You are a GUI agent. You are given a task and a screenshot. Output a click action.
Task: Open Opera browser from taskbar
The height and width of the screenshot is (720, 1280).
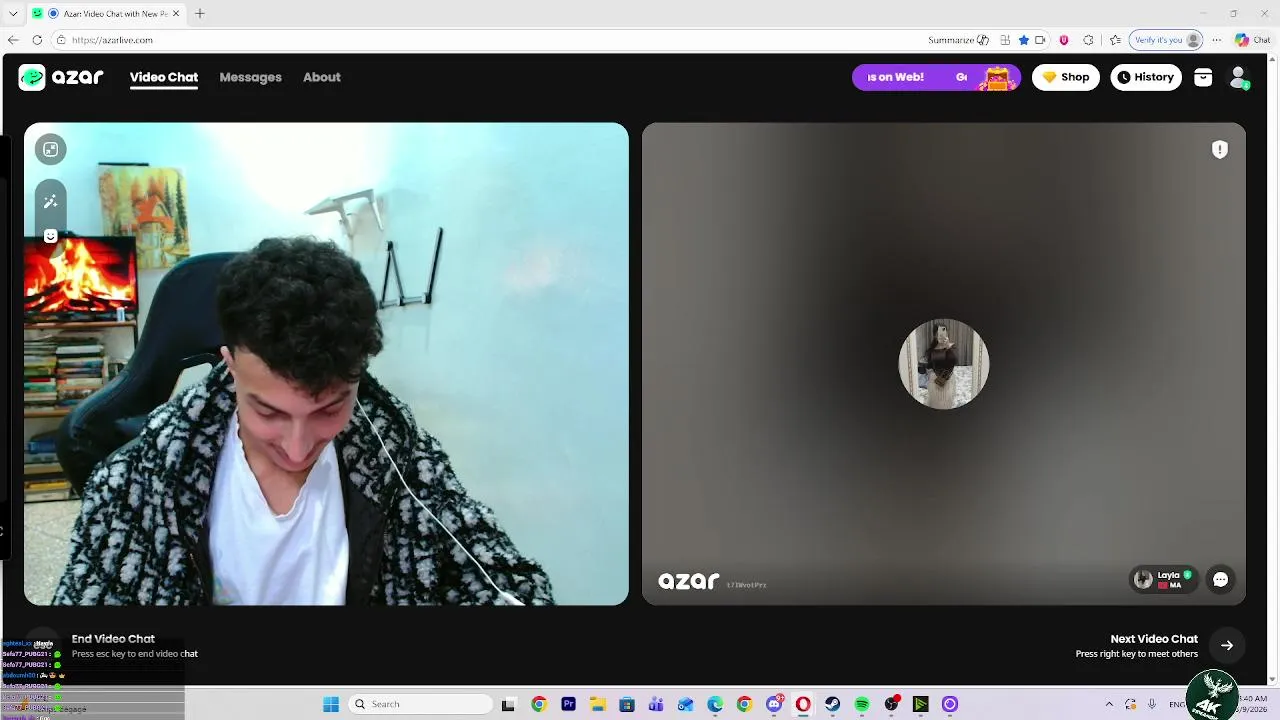tap(803, 704)
